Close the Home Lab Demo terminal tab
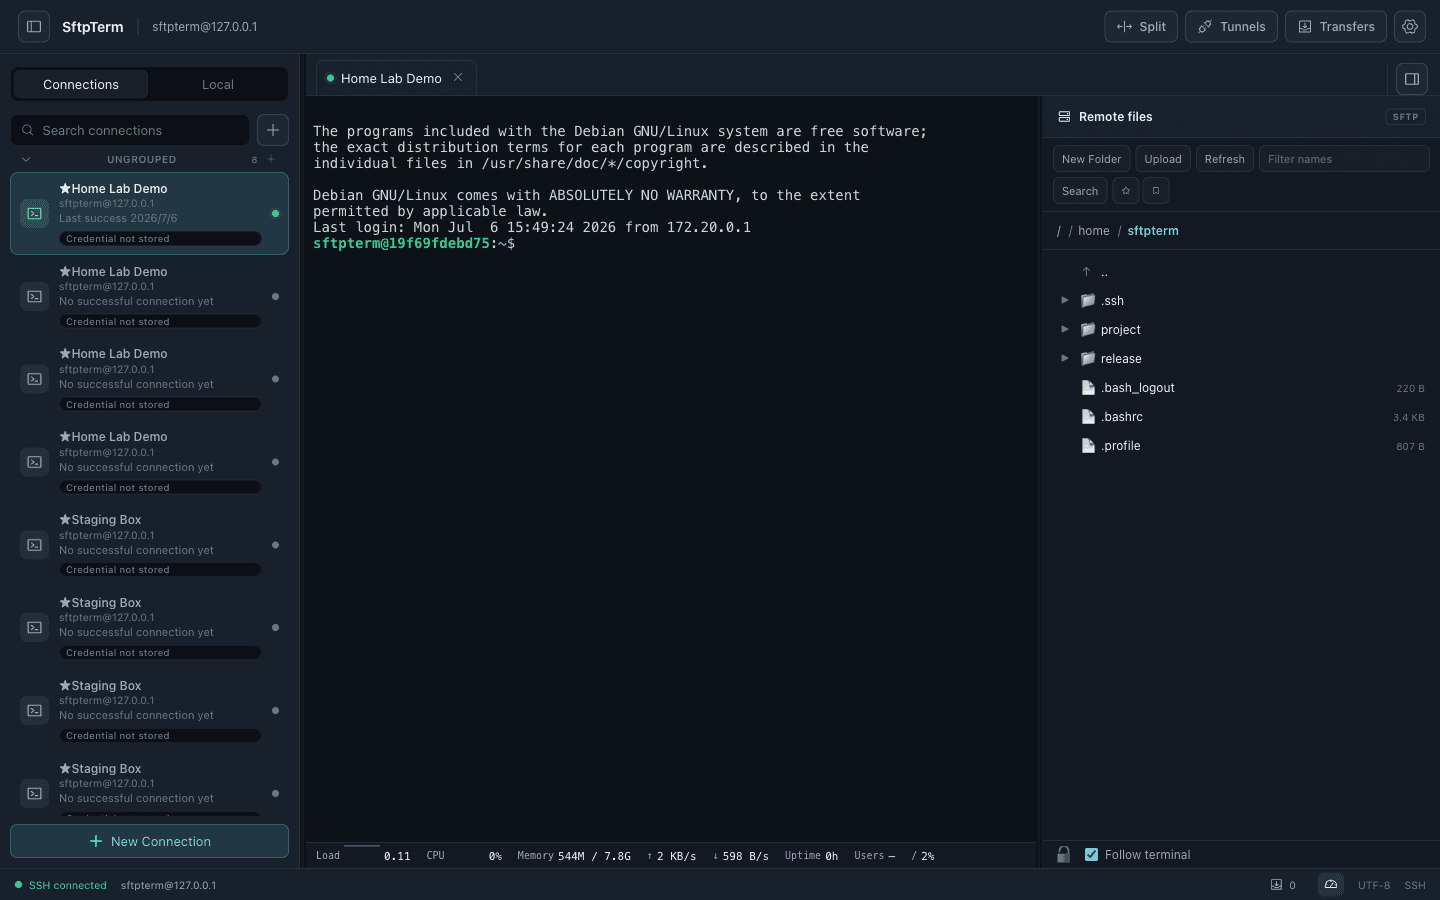The width and height of the screenshot is (1440, 900). point(458,78)
